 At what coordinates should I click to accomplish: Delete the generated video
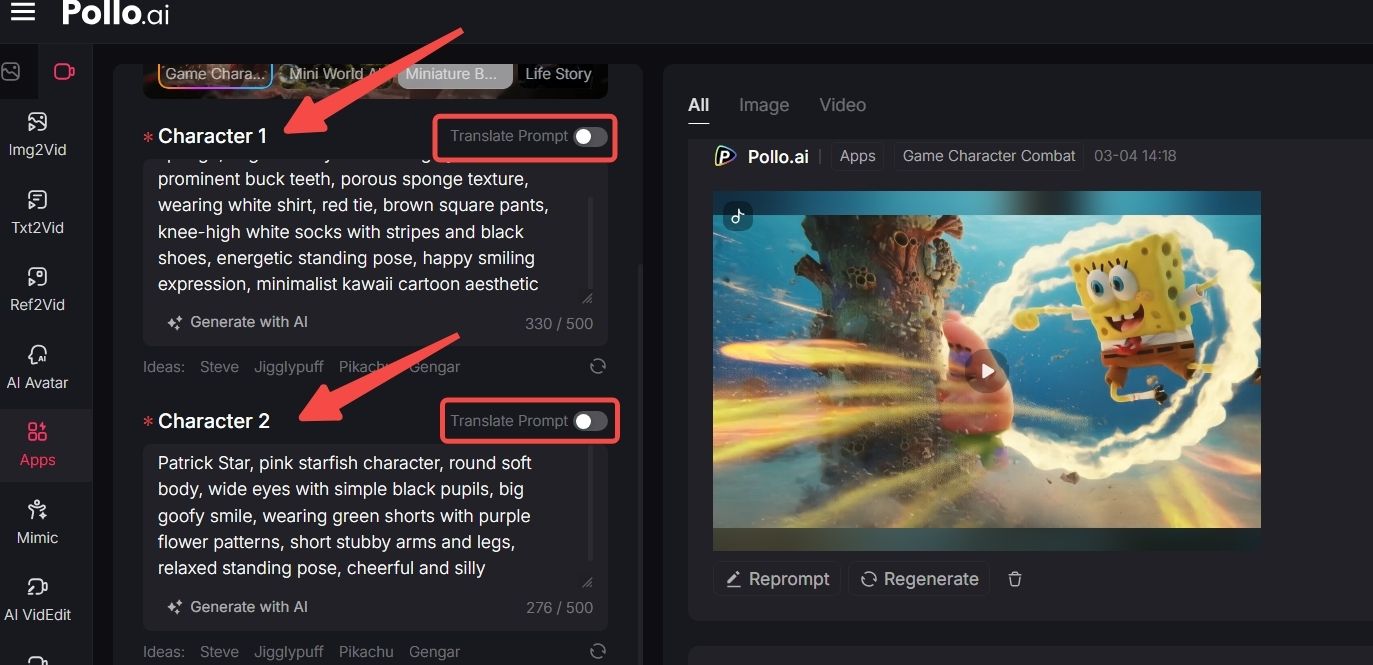pyautogui.click(x=1015, y=579)
